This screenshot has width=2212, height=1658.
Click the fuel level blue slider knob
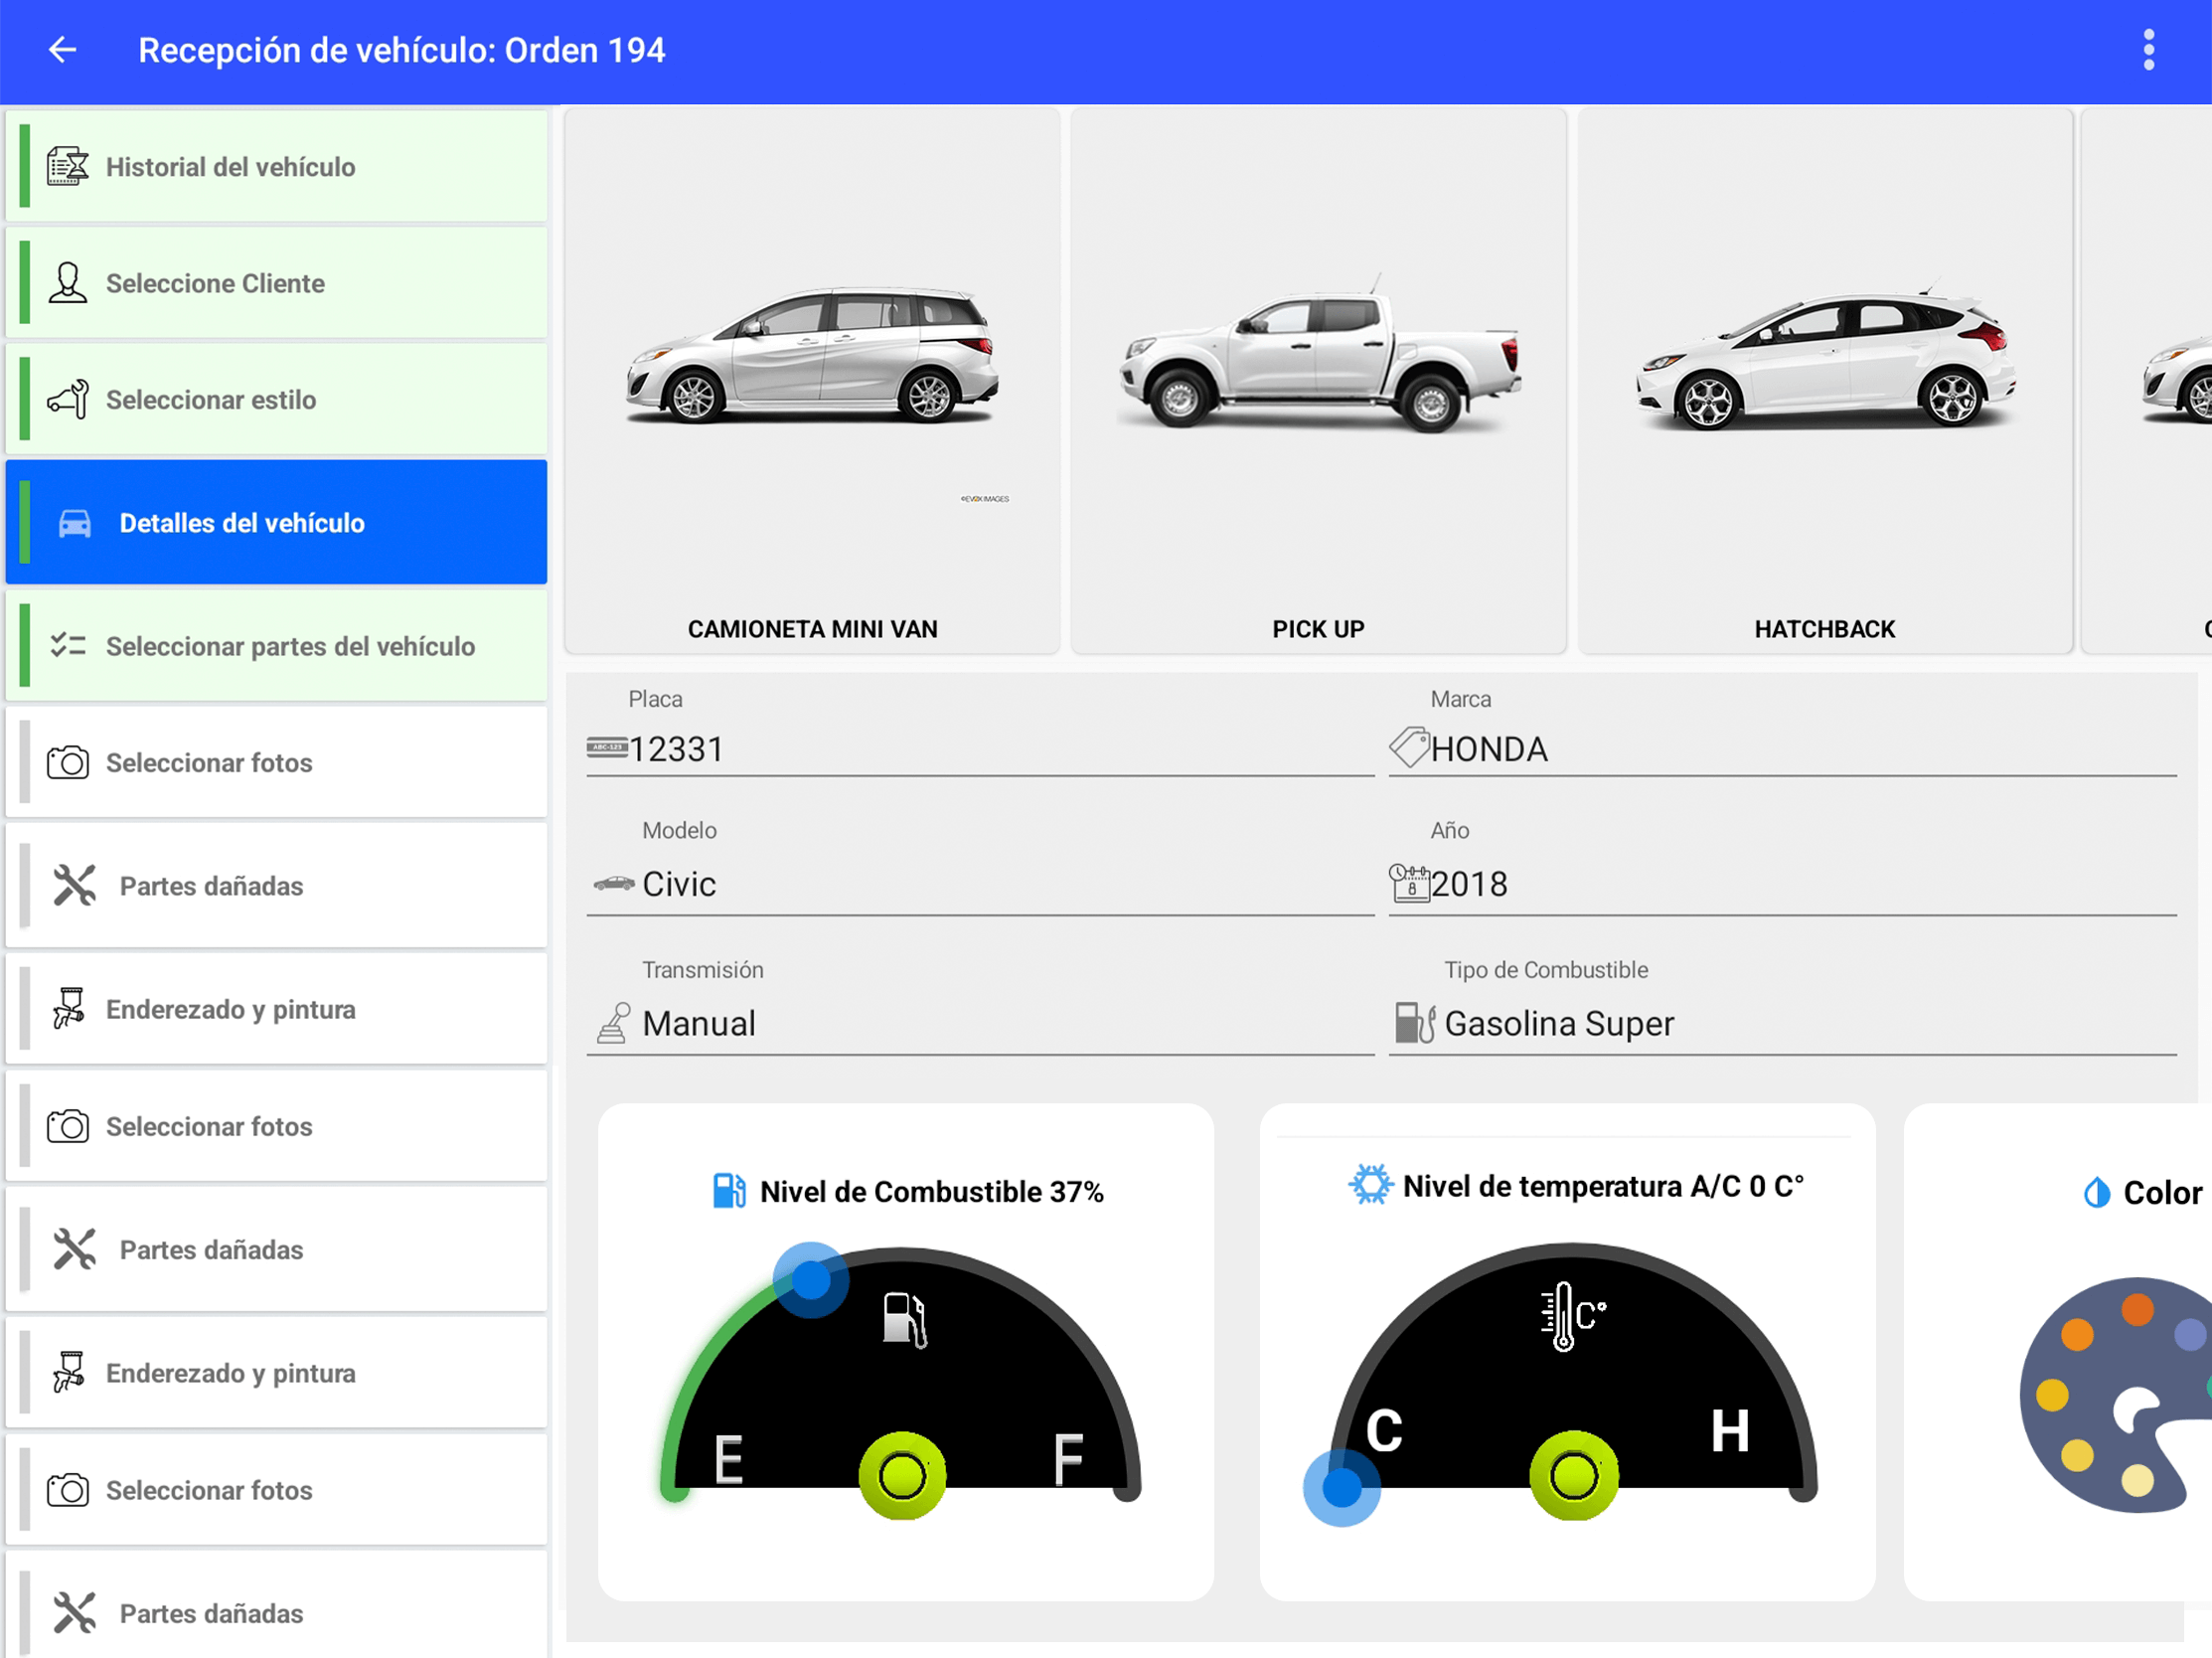coord(811,1279)
